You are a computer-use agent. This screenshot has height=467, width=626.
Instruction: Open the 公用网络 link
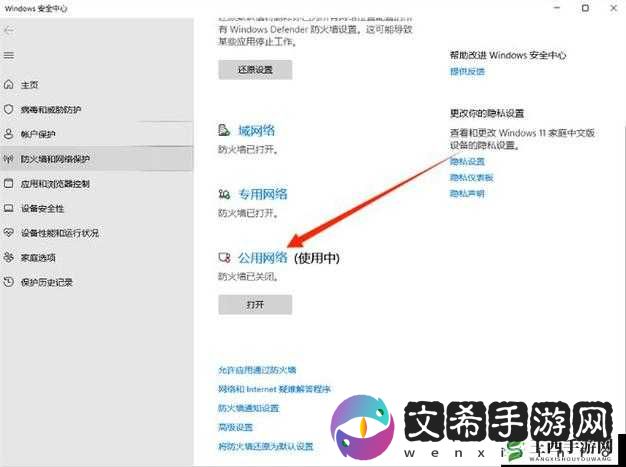coord(263,258)
